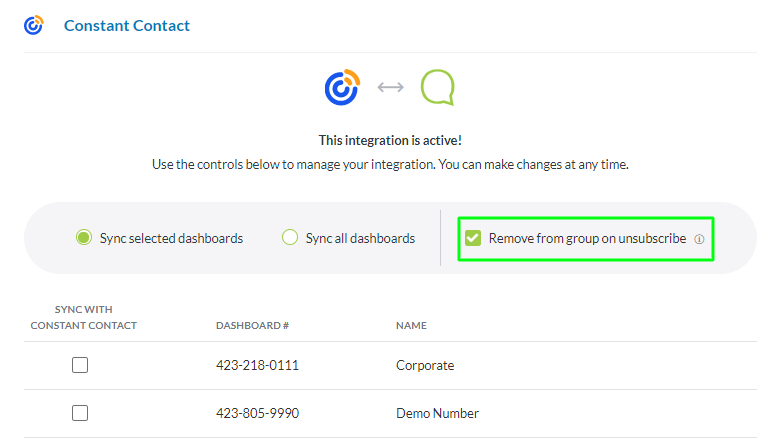The height and width of the screenshot is (442, 772).
Task: Click the bidirectional sync arrow icon
Action: pos(390,88)
